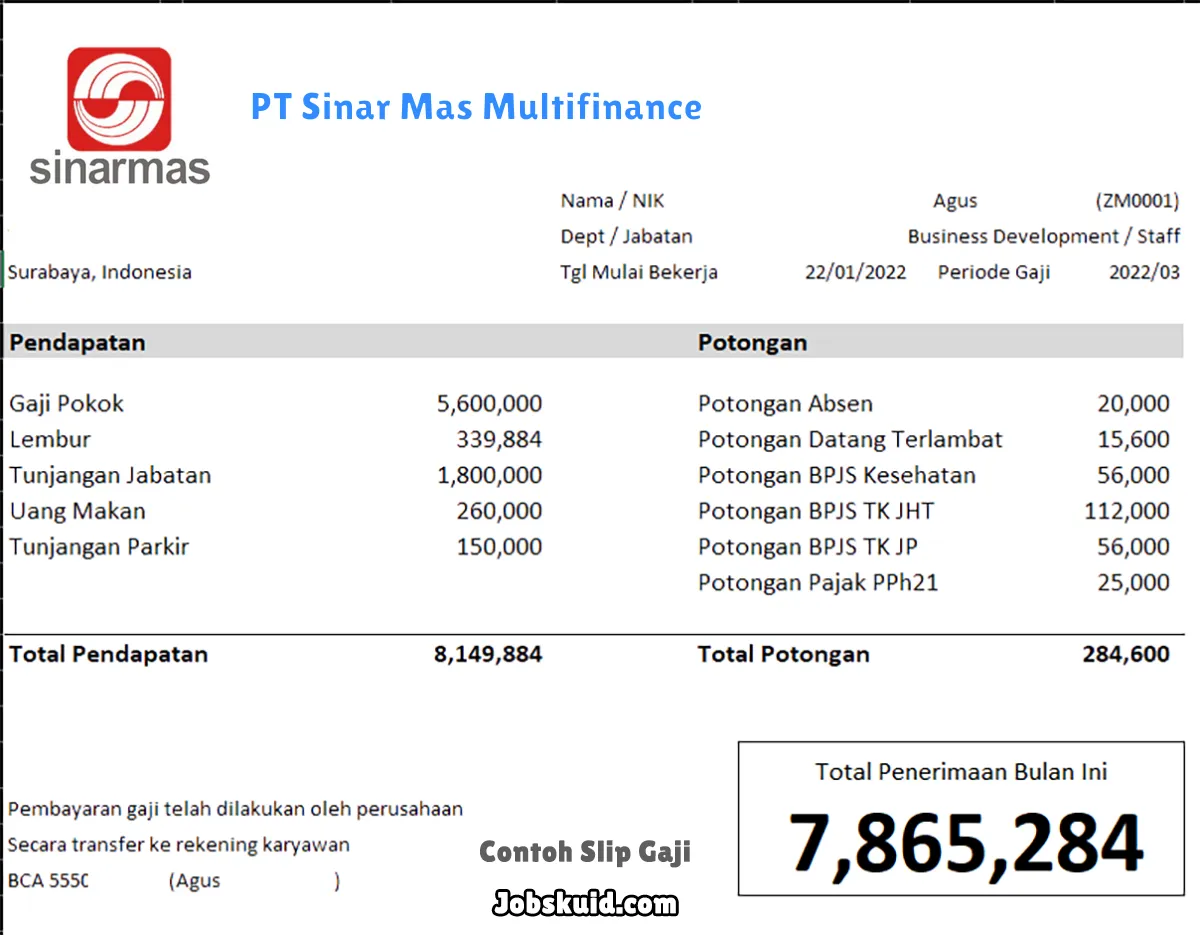Select the Potongan BPJS Kesehatan amount

pyautogui.click(x=1132, y=476)
